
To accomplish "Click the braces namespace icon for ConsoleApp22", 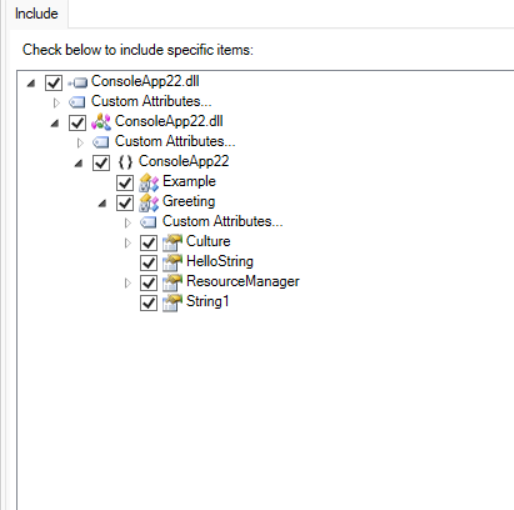I will (x=125, y=162).
